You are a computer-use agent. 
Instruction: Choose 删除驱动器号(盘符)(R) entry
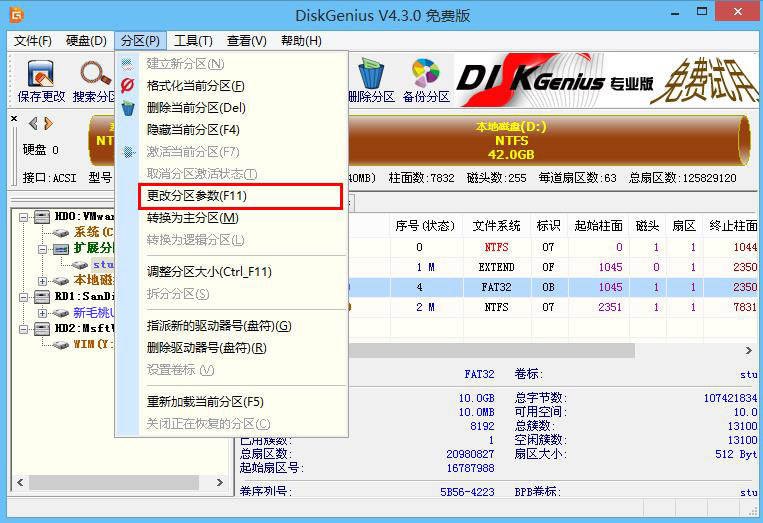point(232,348)
